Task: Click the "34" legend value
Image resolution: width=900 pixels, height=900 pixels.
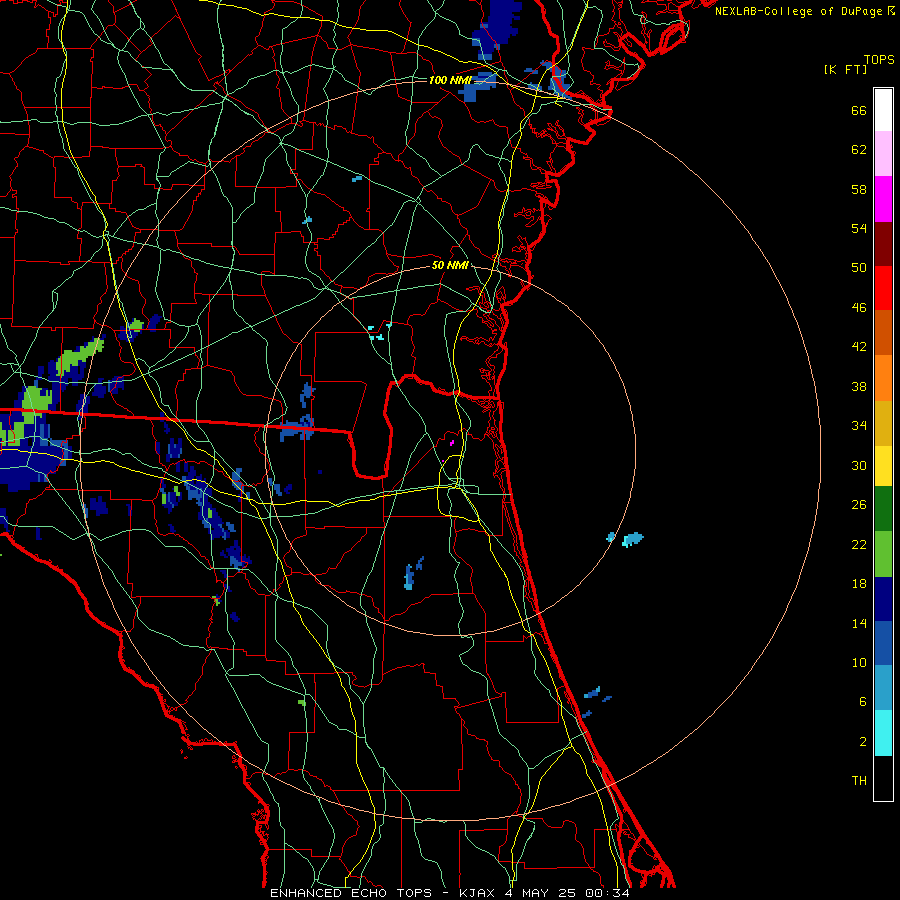Action: [x=859, y=426]
